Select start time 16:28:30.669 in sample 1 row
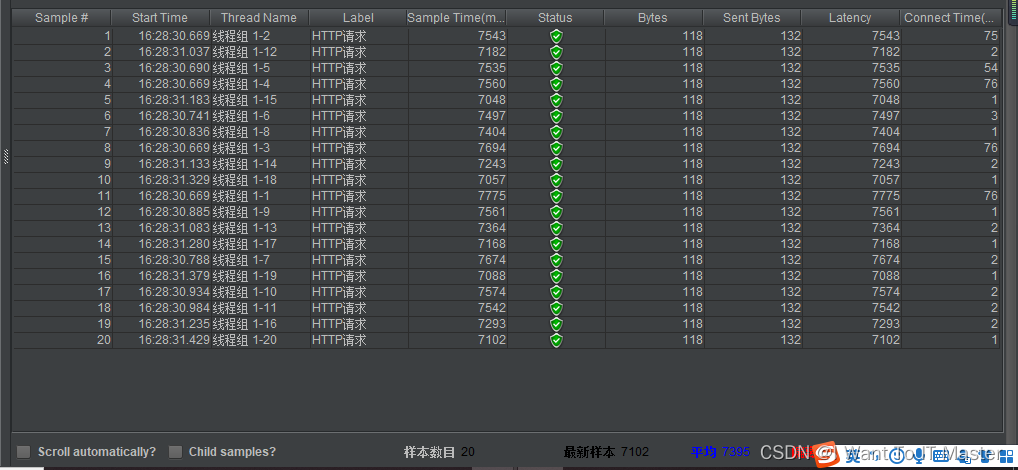The image size is (1018, 470). tap(173, 36)
